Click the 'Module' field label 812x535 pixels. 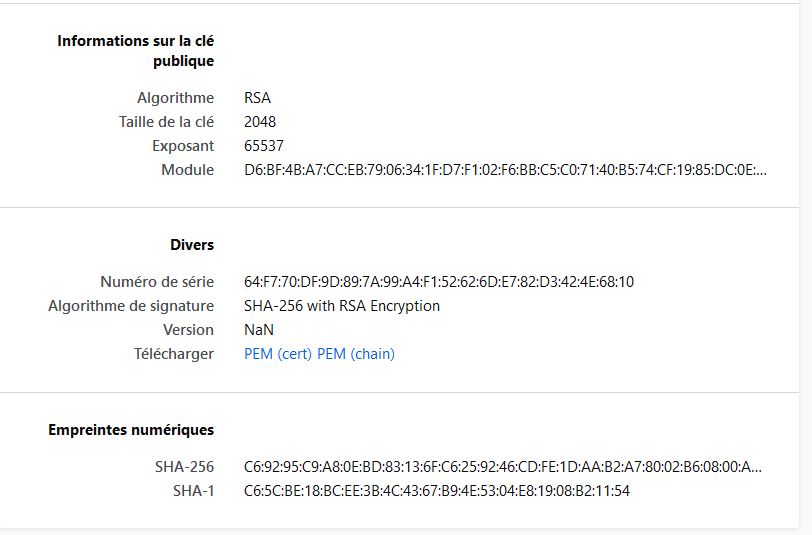pyautogui.click(x=188, y=170)
